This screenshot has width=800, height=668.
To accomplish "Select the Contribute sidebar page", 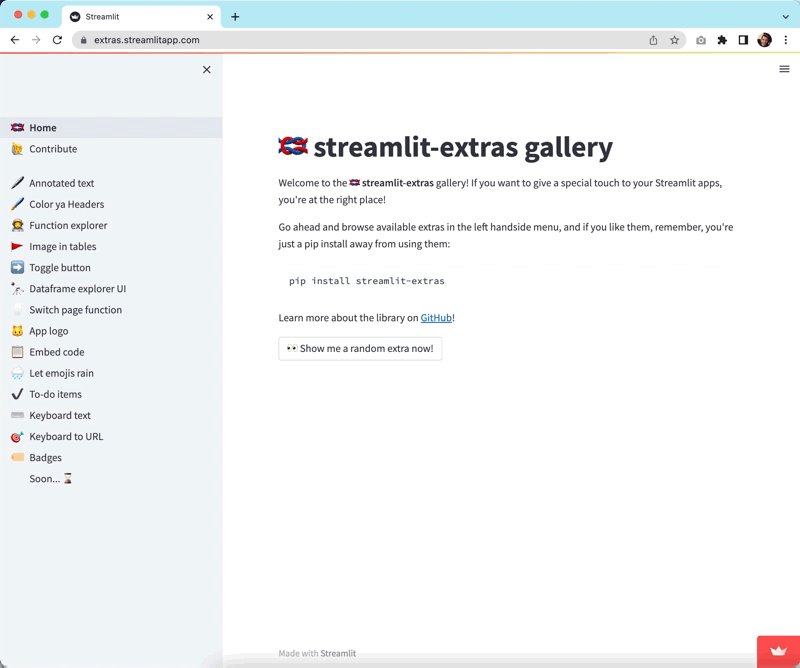I will [x=53, y=148].
